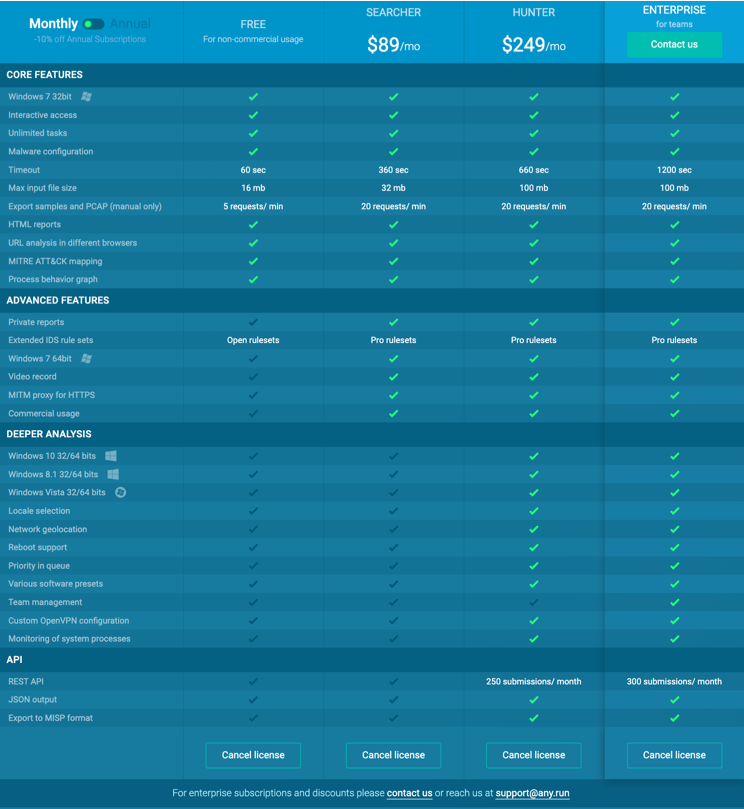Click the Windows 8.1 logo icon
Viewport: 744px width, 809px height.
[x=113, y=474]
